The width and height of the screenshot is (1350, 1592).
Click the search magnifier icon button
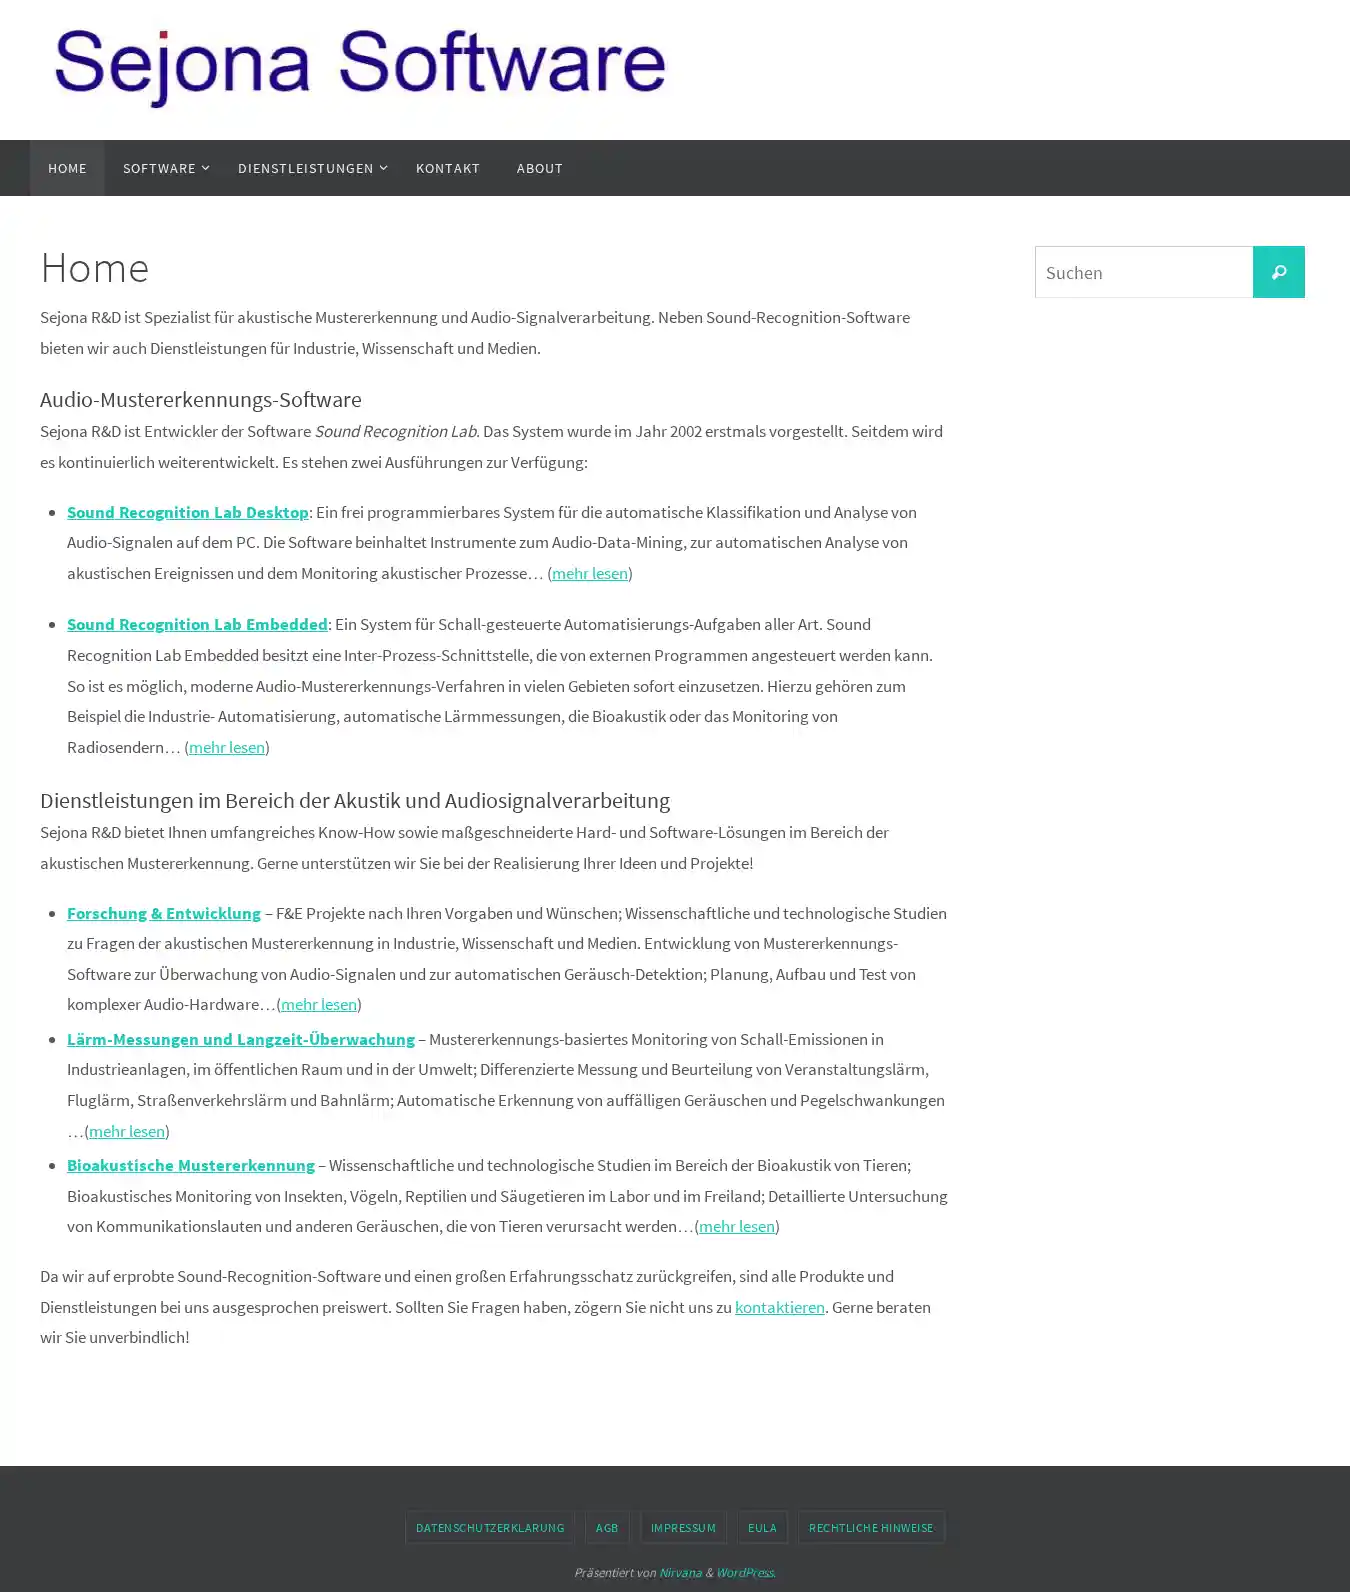click(1278, 272)
